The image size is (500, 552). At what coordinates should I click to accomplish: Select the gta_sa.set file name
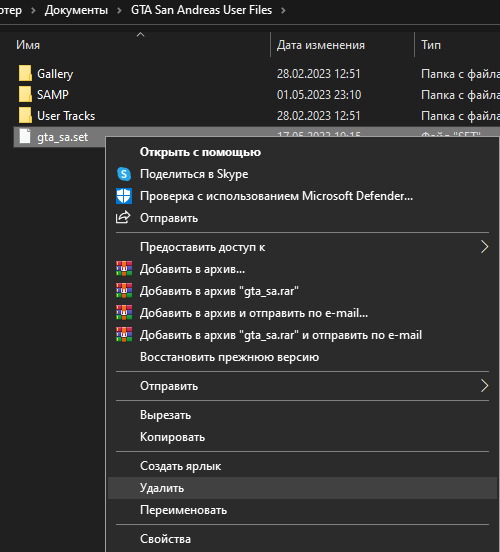(x=62, y=137)
